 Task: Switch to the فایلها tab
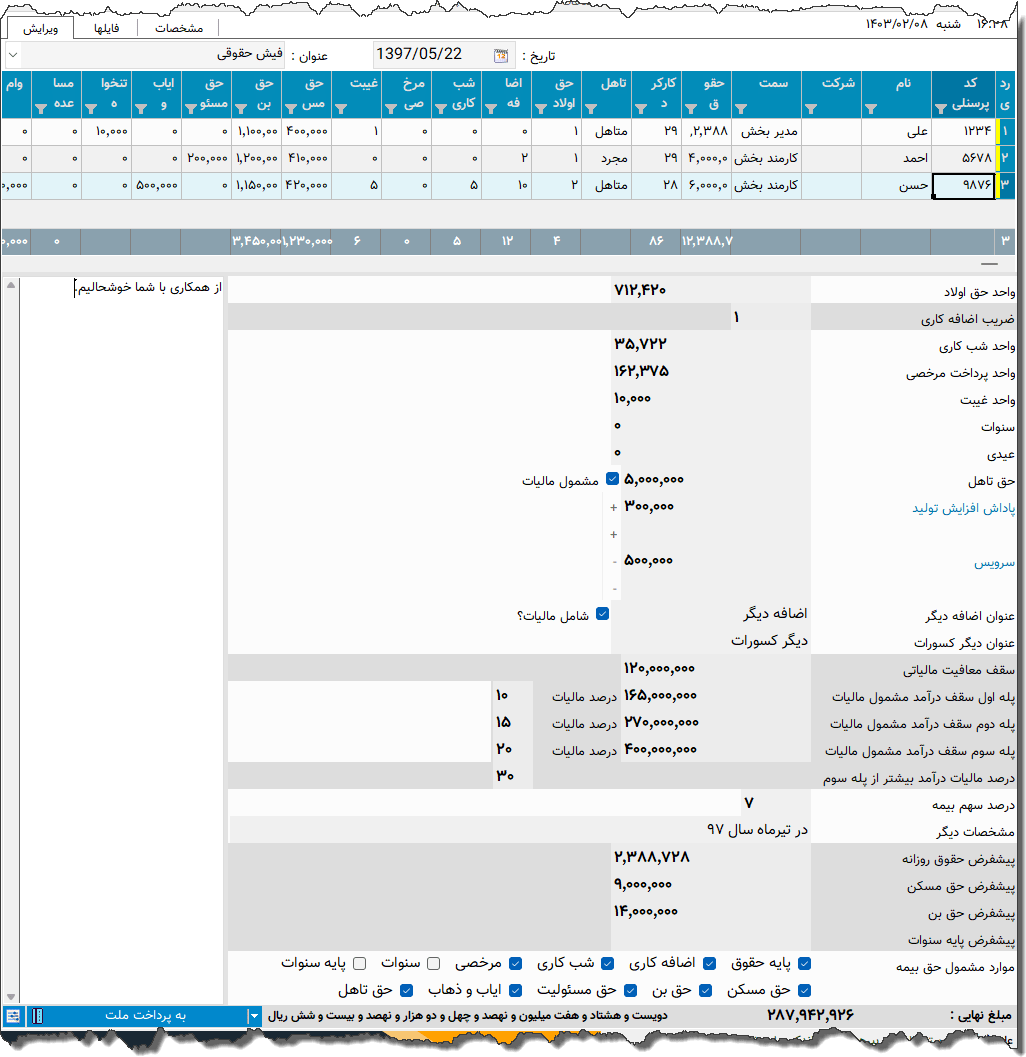(x=107, y=28)
